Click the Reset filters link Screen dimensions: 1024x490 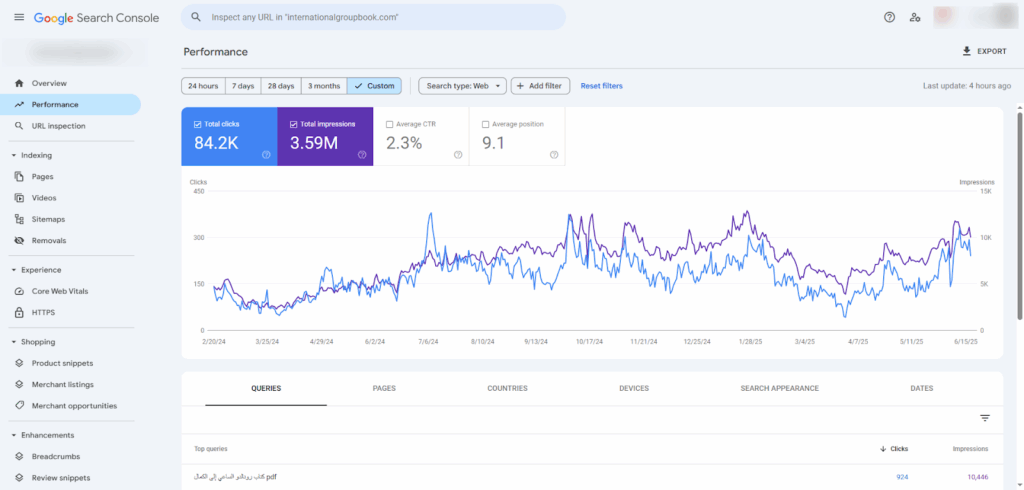pyautogui.click(x=601, y=86)
